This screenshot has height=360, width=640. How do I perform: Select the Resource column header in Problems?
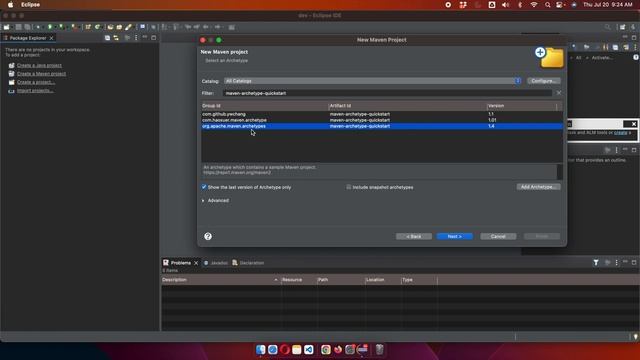299,280
